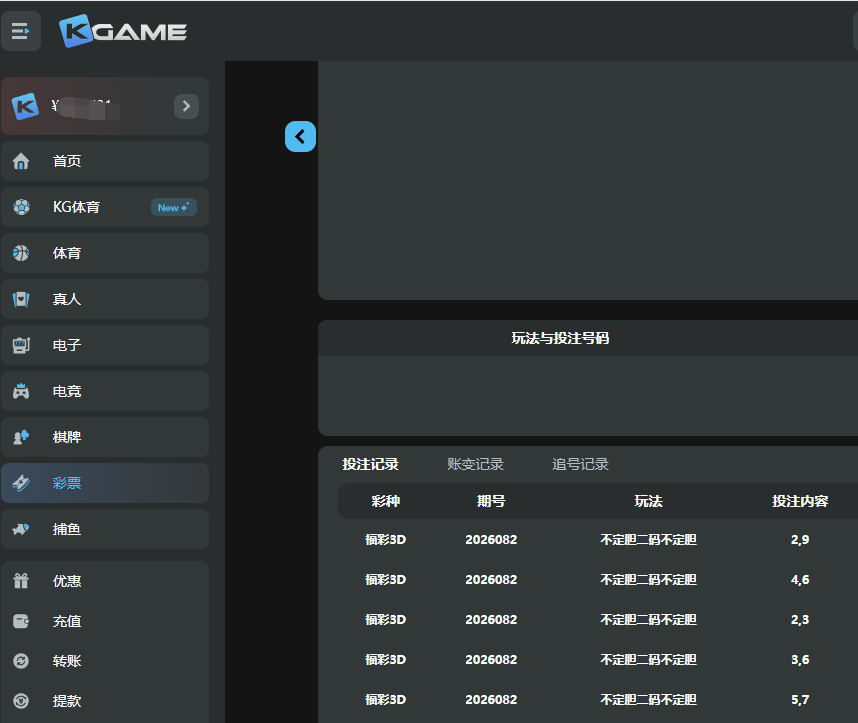Expand the account balance arrow
858x723 pixels.
tap(186, 106)
